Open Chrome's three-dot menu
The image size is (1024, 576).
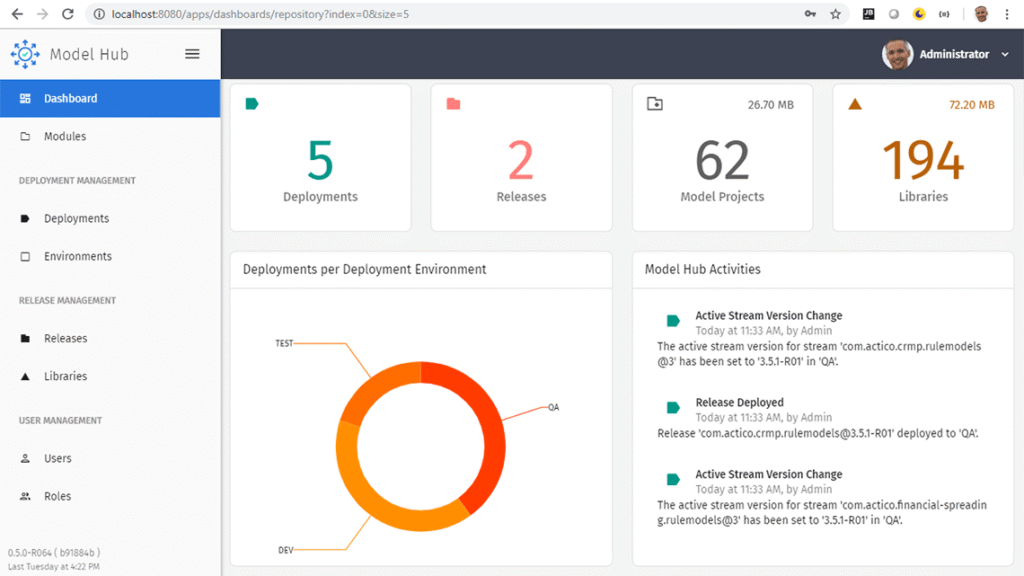[1004, 14]
